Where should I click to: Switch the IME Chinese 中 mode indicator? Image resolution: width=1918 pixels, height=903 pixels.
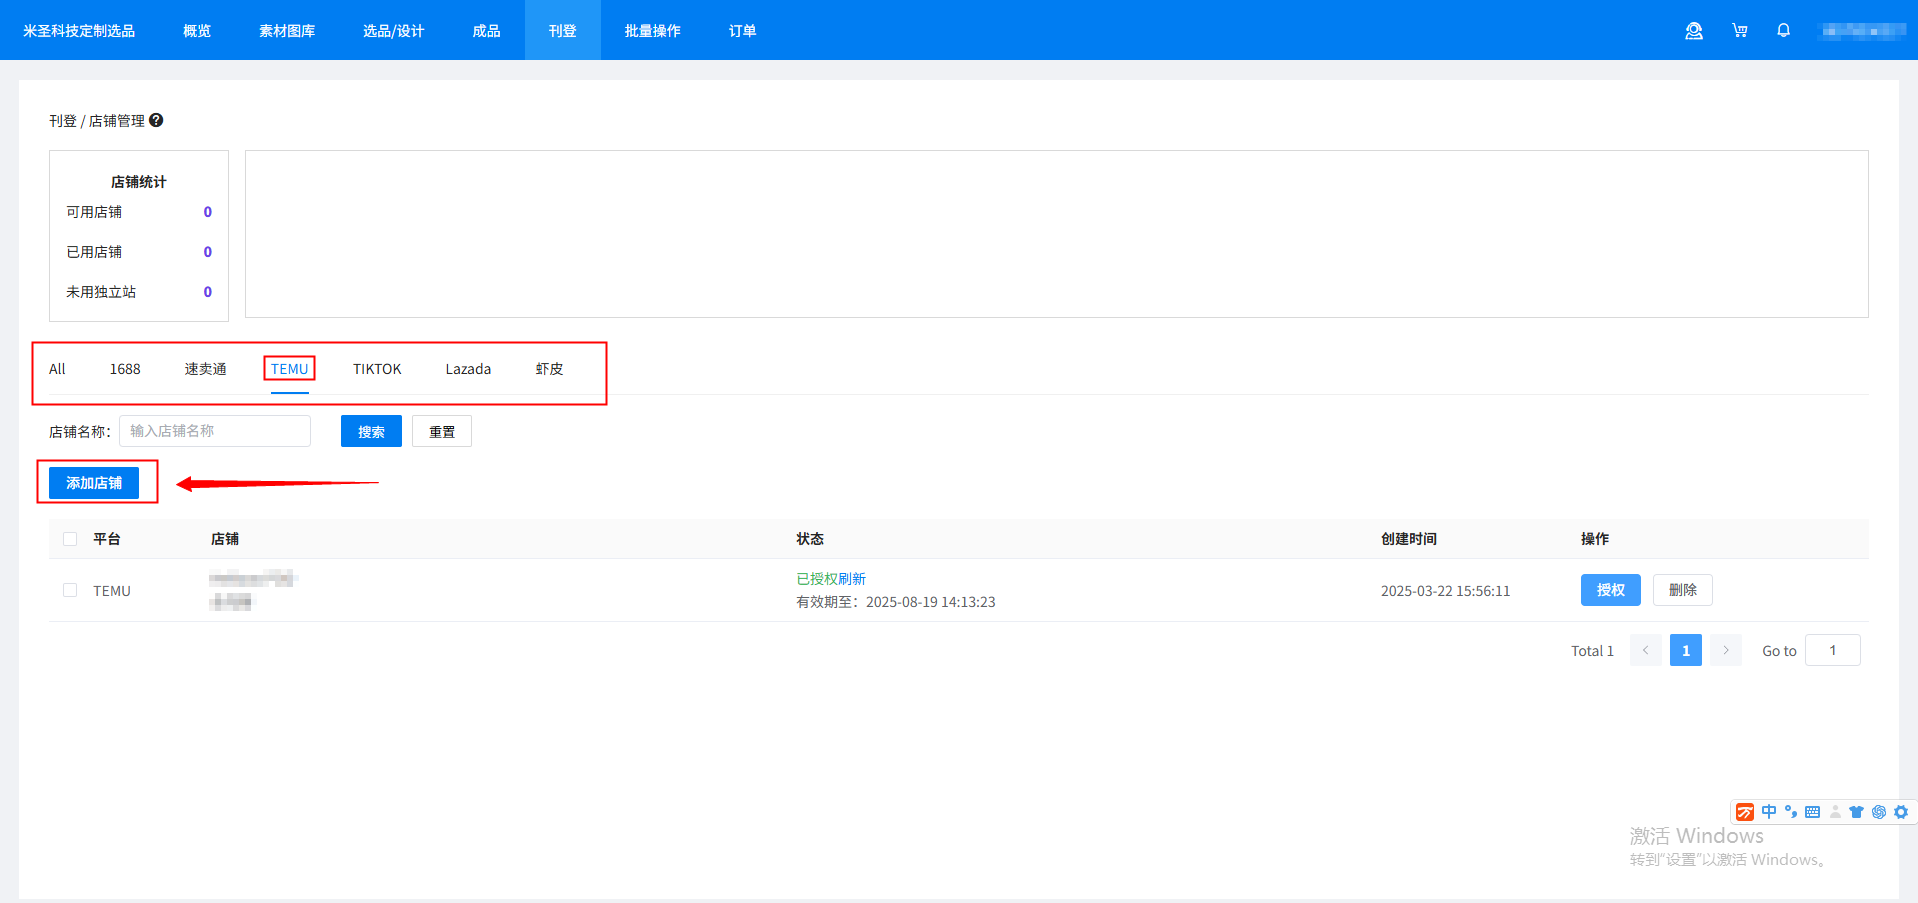pyautogui.click(x=1769, y=812)
